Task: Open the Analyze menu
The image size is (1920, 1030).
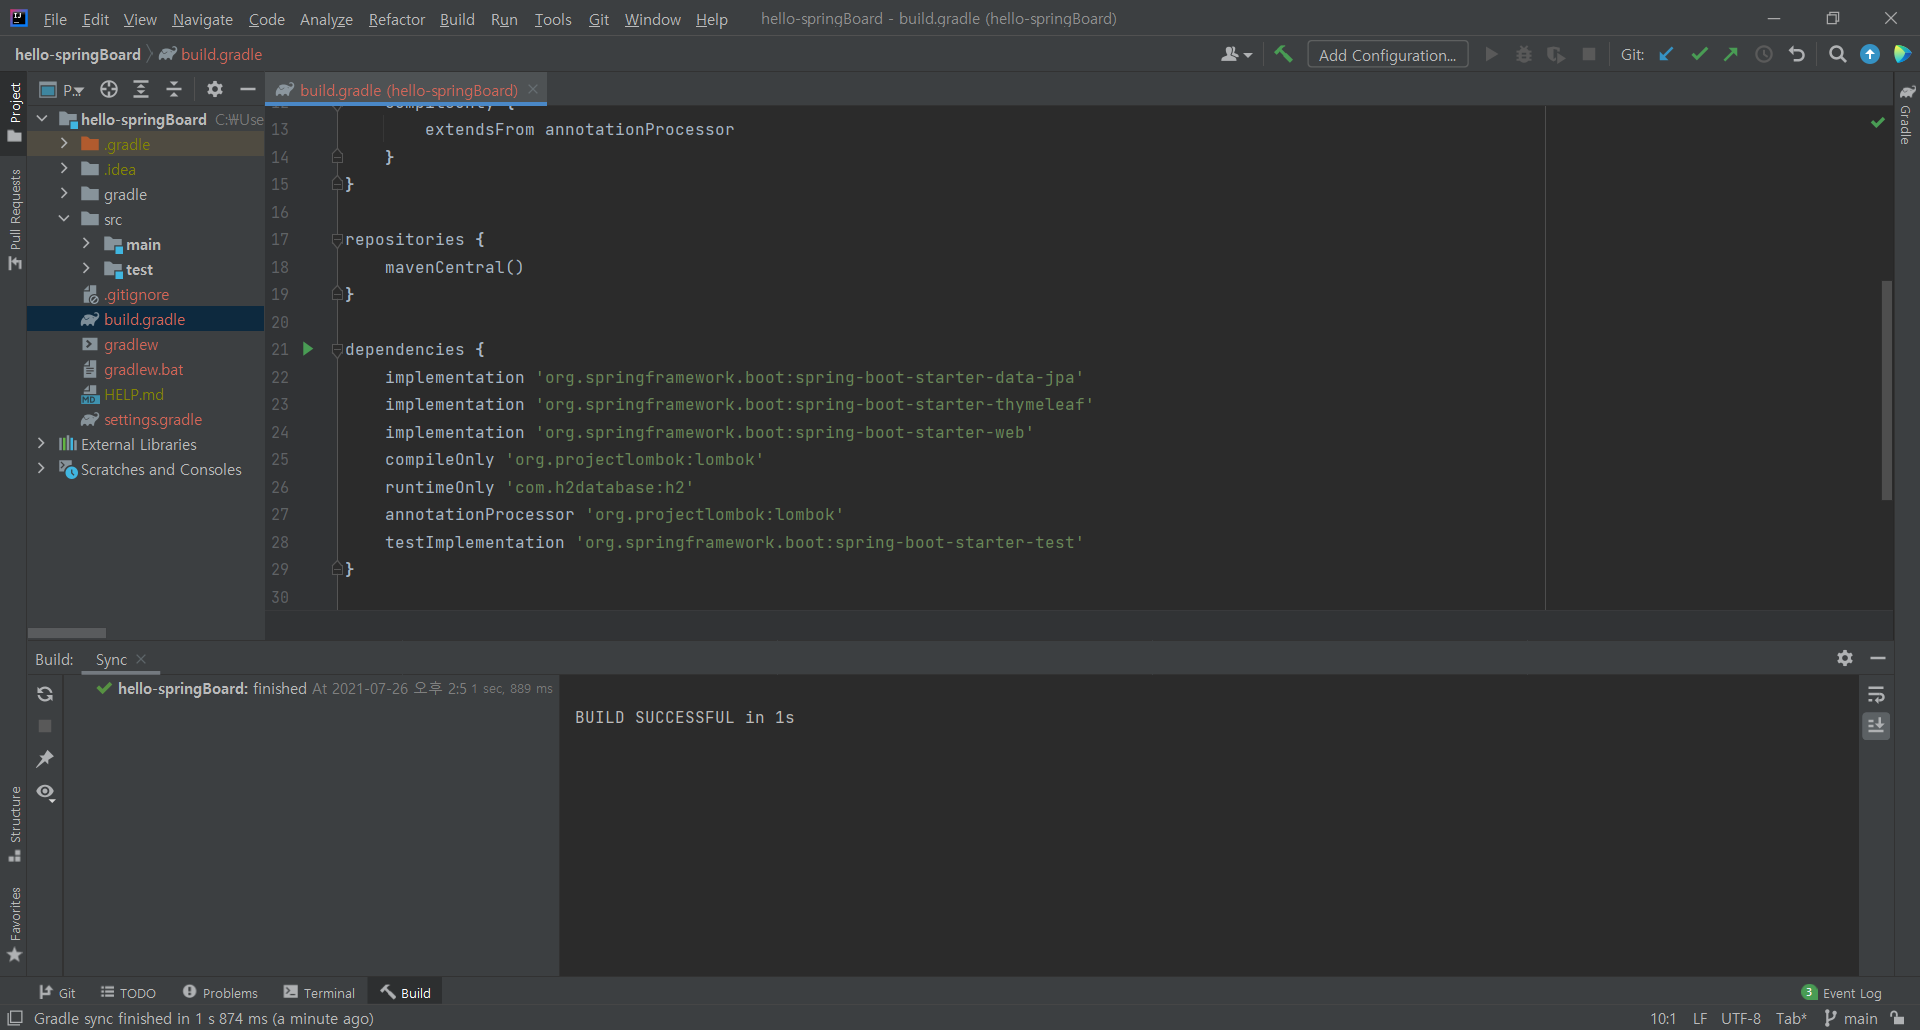Action: coord(326,19)
